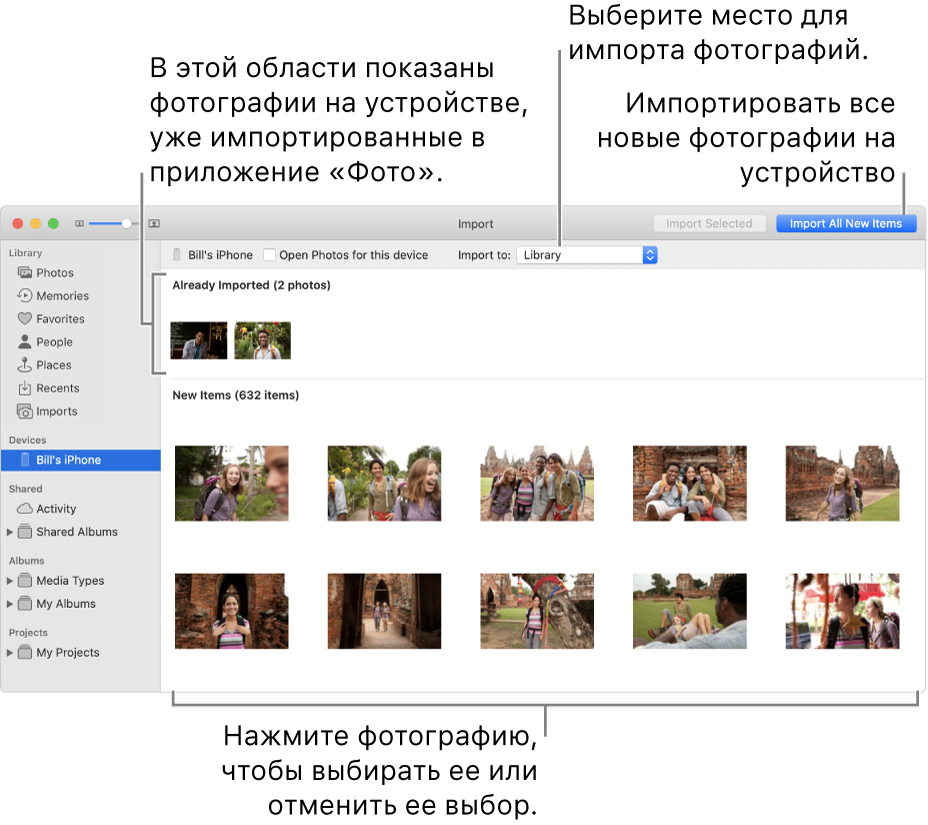Click the Activity cloud icon
The image size is (928, 825).
25,509
